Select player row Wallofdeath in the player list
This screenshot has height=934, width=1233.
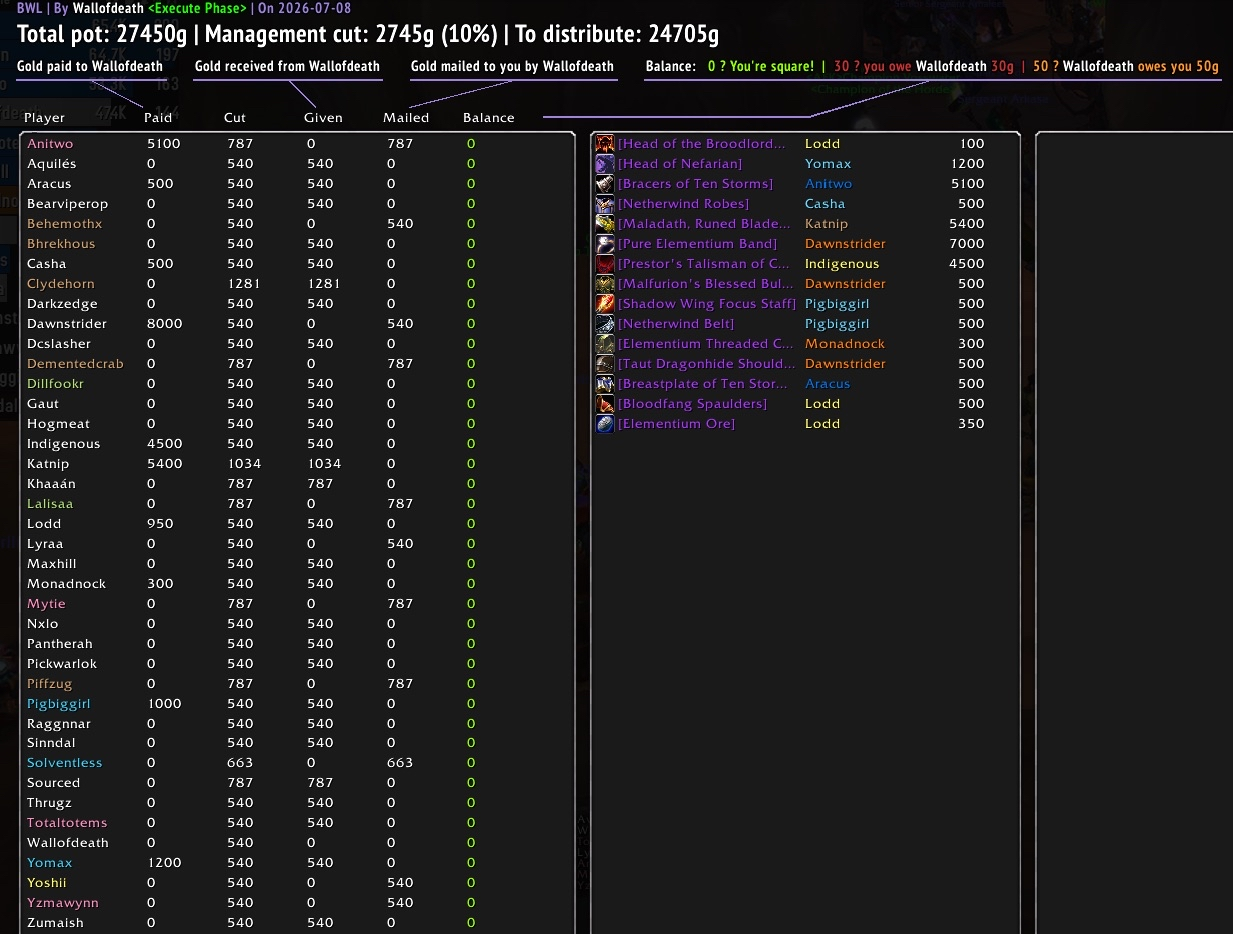(x=297, y=843)
